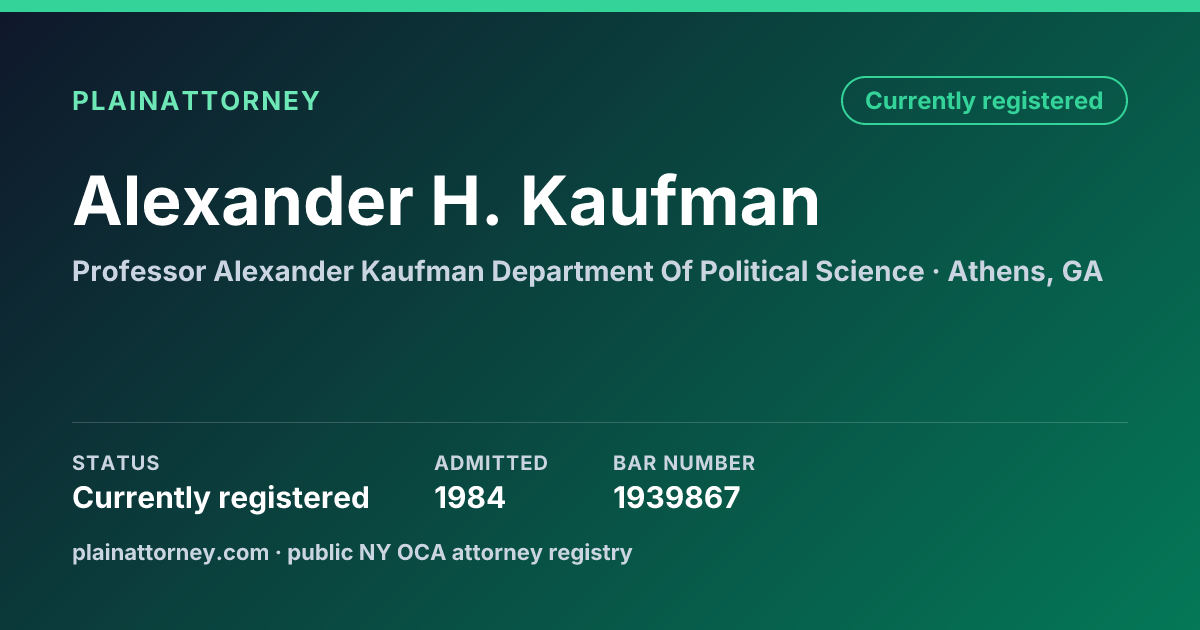
Task: Select the bar number 1939867
Action: click(676, 497)
